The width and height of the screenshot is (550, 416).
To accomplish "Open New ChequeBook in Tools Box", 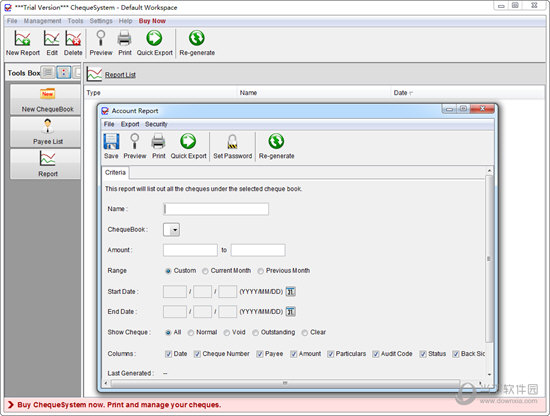I will [46, 100].
